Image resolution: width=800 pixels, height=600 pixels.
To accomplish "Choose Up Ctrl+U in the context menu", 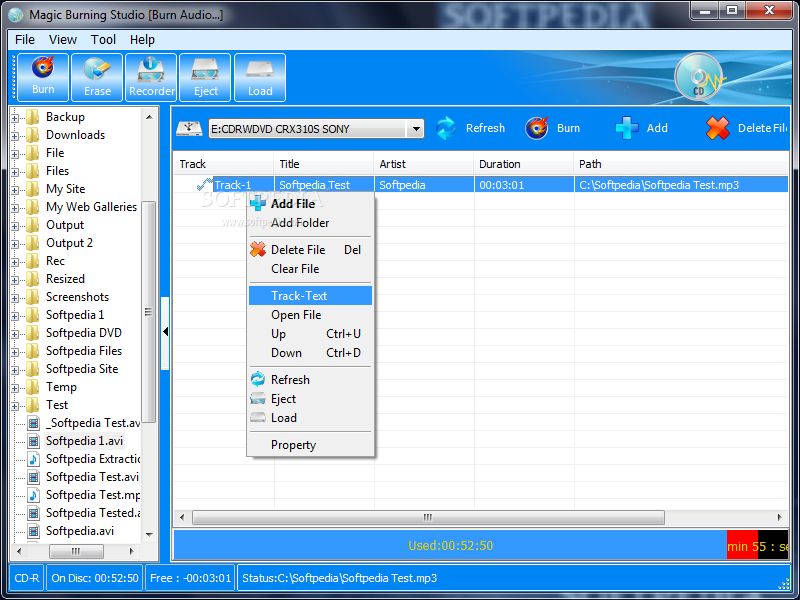I will [310, 334].
